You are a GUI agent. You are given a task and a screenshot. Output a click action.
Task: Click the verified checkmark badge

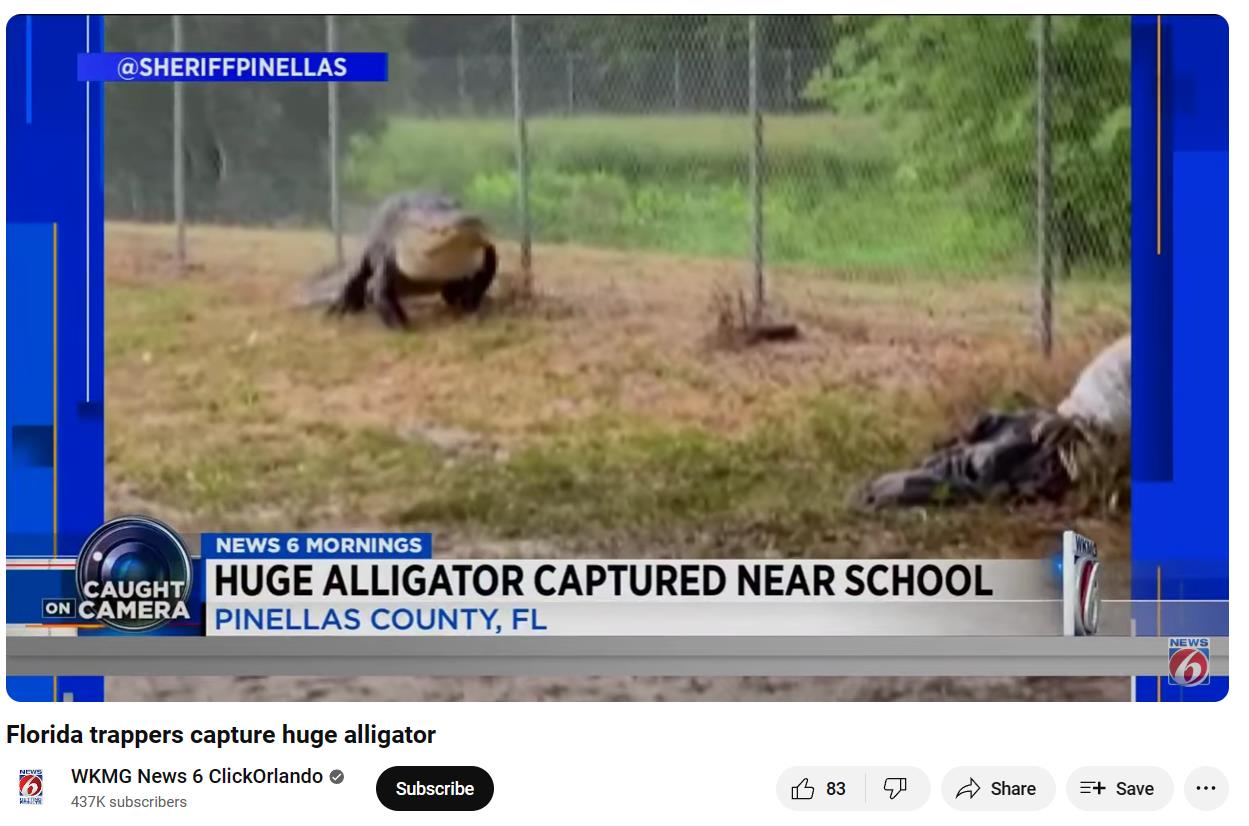pos(337,776)
